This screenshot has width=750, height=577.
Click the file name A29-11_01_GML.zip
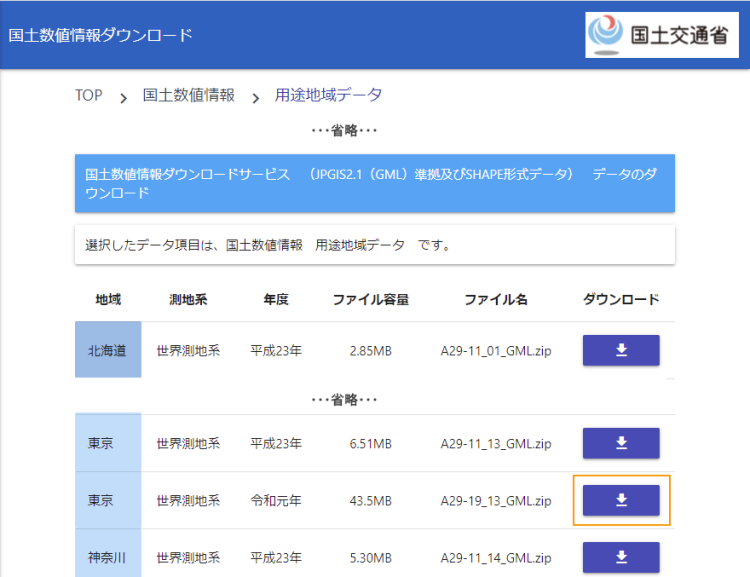(x=496, y=351)
